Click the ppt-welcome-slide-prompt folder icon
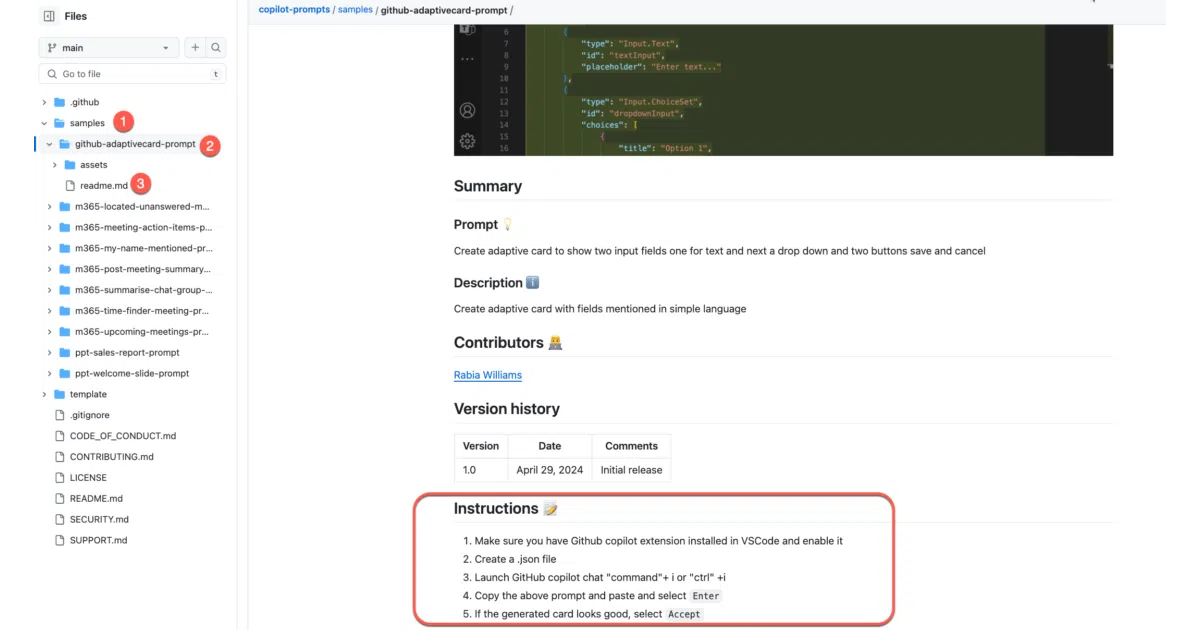 (65, 373)
